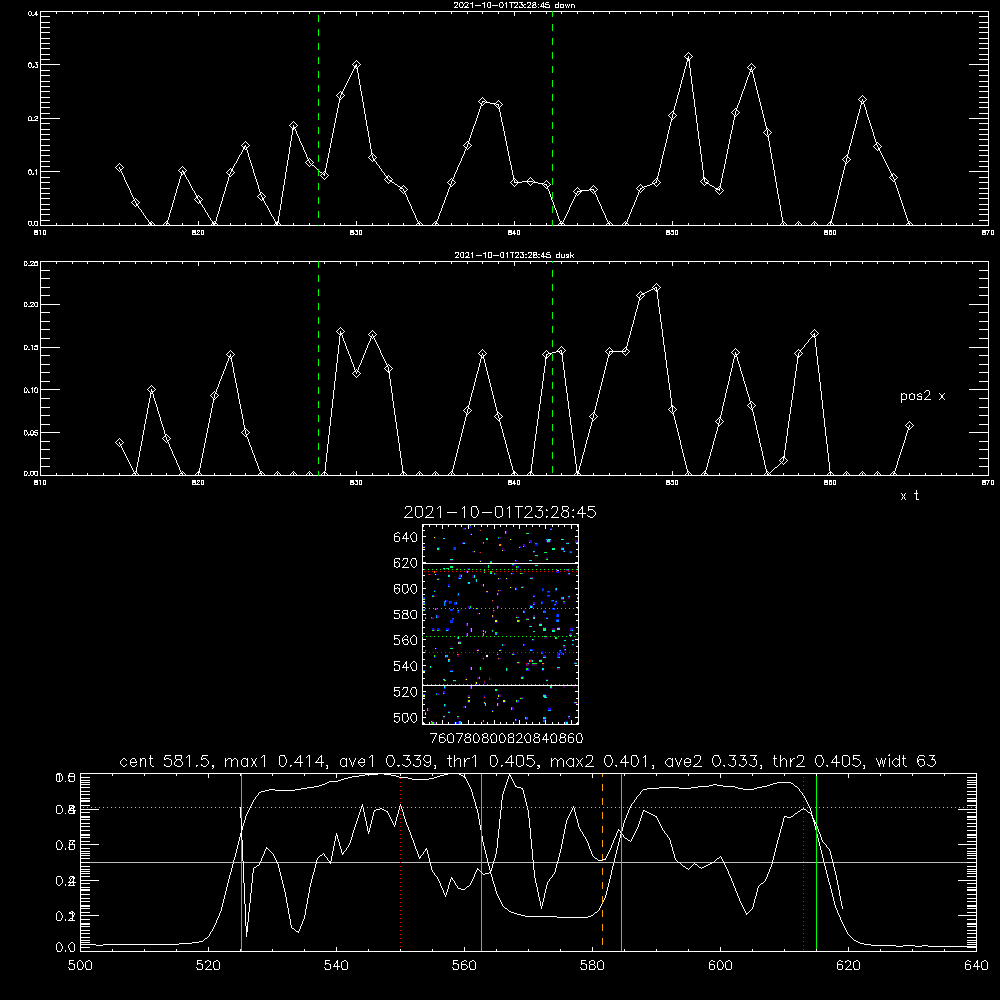
Task: Click the "580" label on bottom plot x-axis
Action: coord(592,966)
